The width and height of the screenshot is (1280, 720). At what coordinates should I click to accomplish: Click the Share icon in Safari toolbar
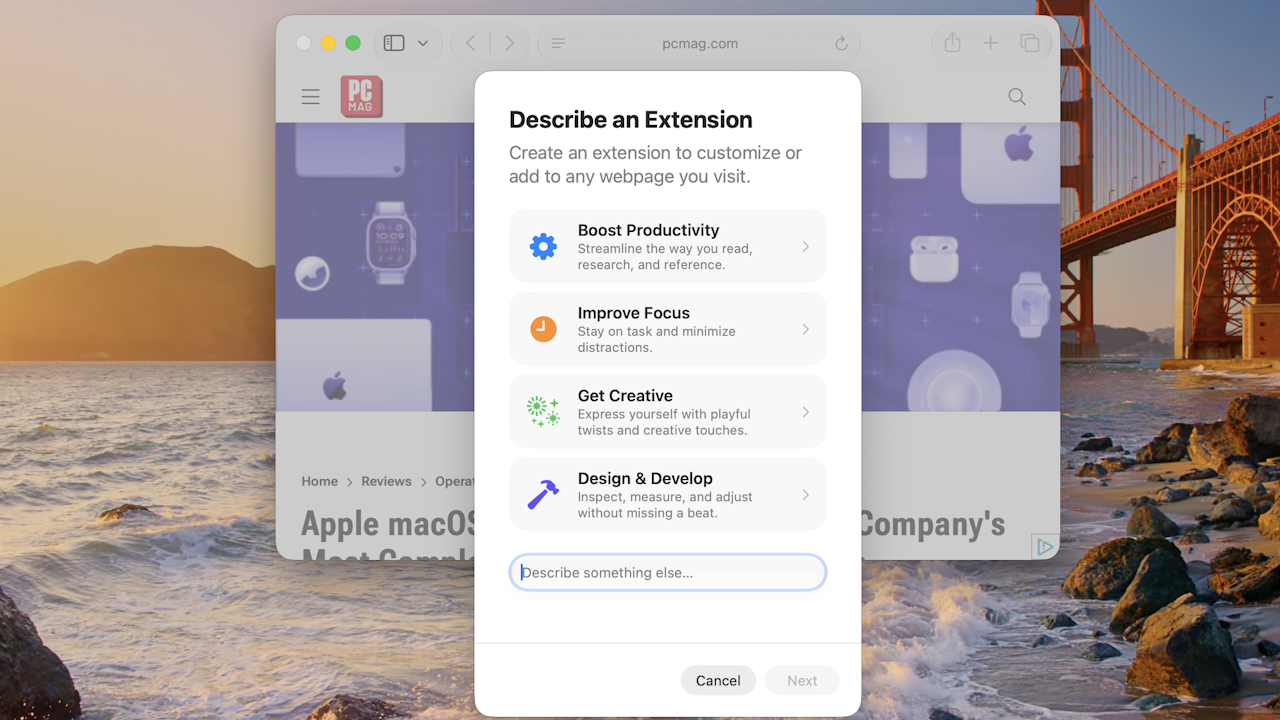click(x=952, y=43)
